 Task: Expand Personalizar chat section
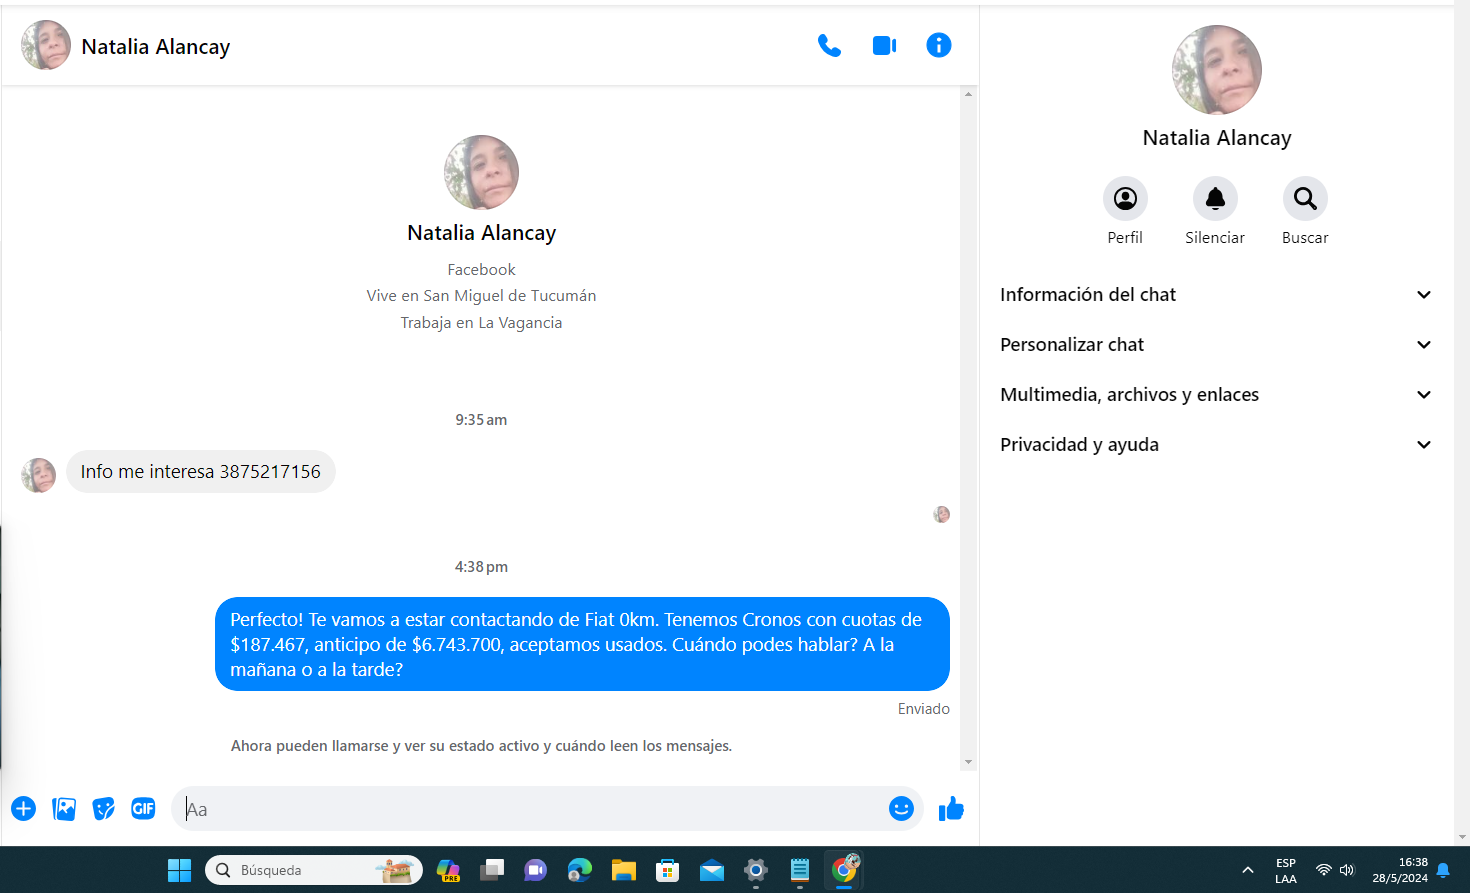[x=1215, y=345]
